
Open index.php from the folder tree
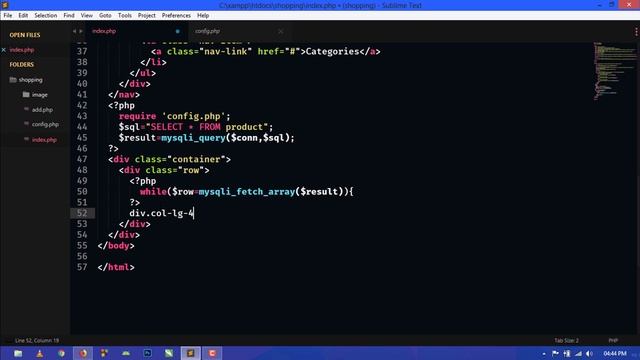tap(44, 140)
